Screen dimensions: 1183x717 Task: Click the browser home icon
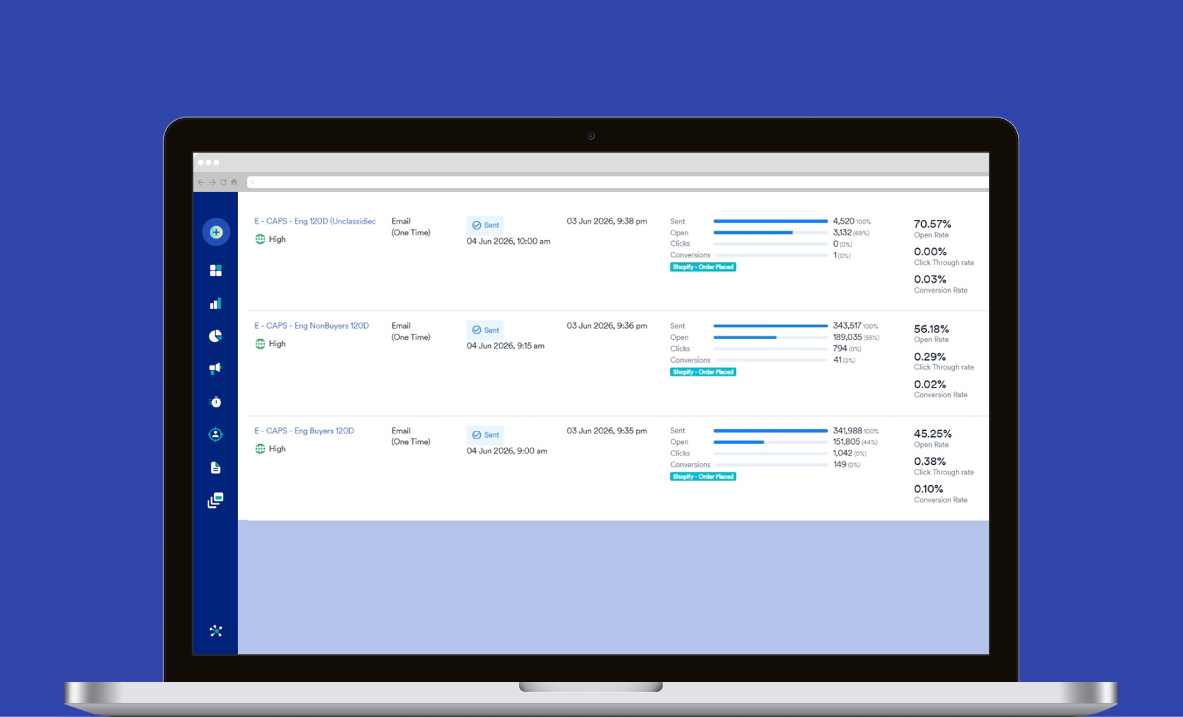click(x=234, y=182)
